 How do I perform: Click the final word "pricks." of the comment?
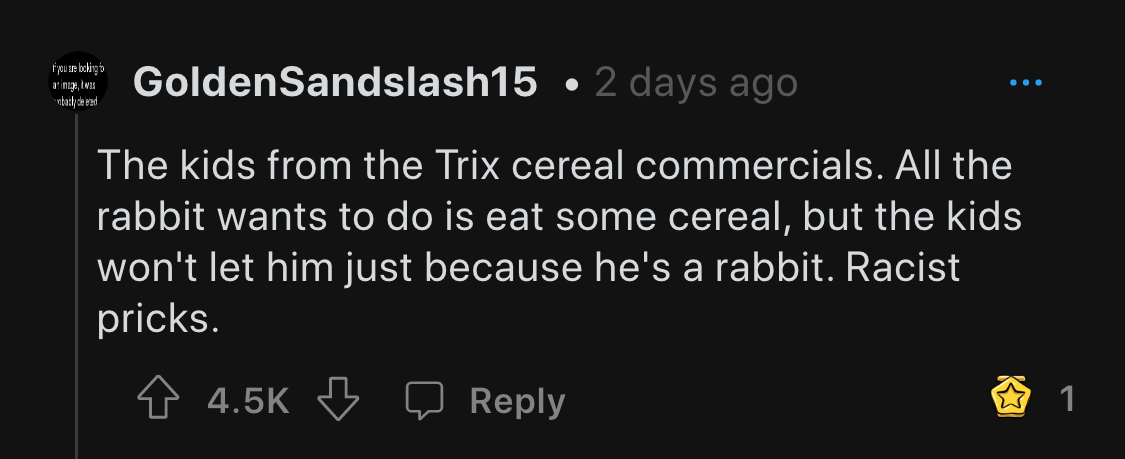click(158, 319)
